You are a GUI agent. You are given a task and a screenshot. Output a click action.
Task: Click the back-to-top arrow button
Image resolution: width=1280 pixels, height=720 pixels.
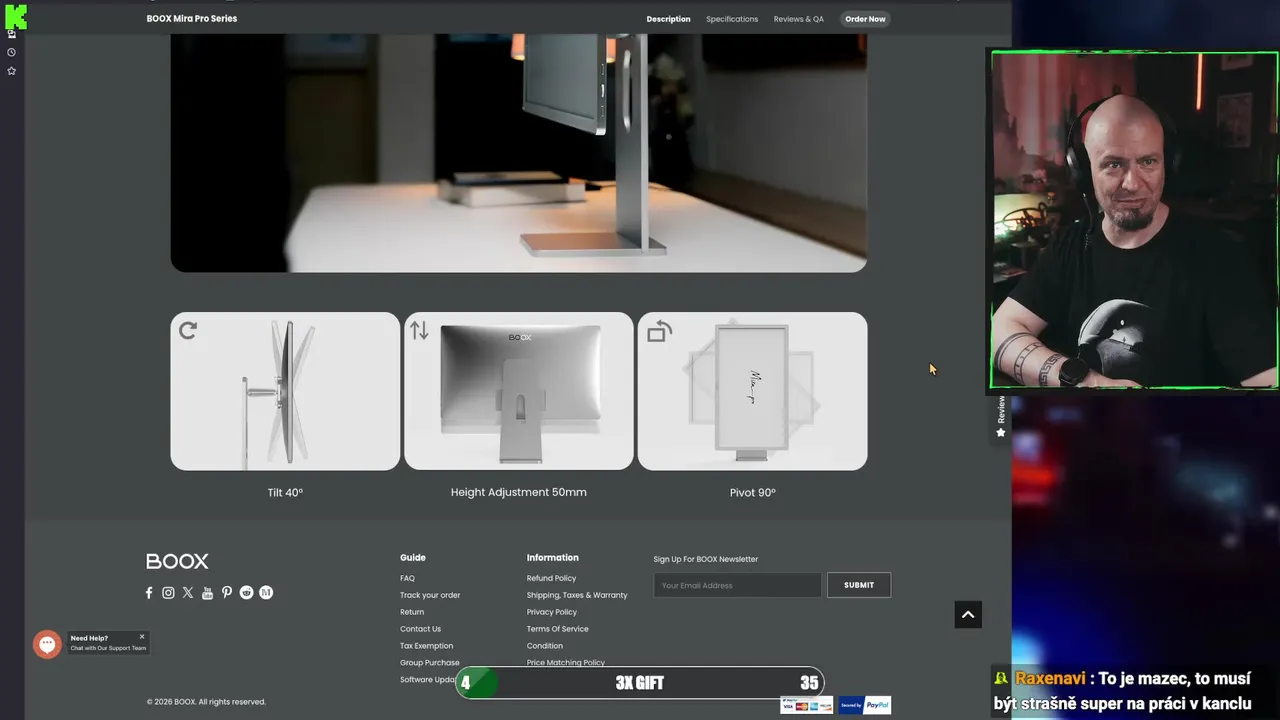pos(968,615)
